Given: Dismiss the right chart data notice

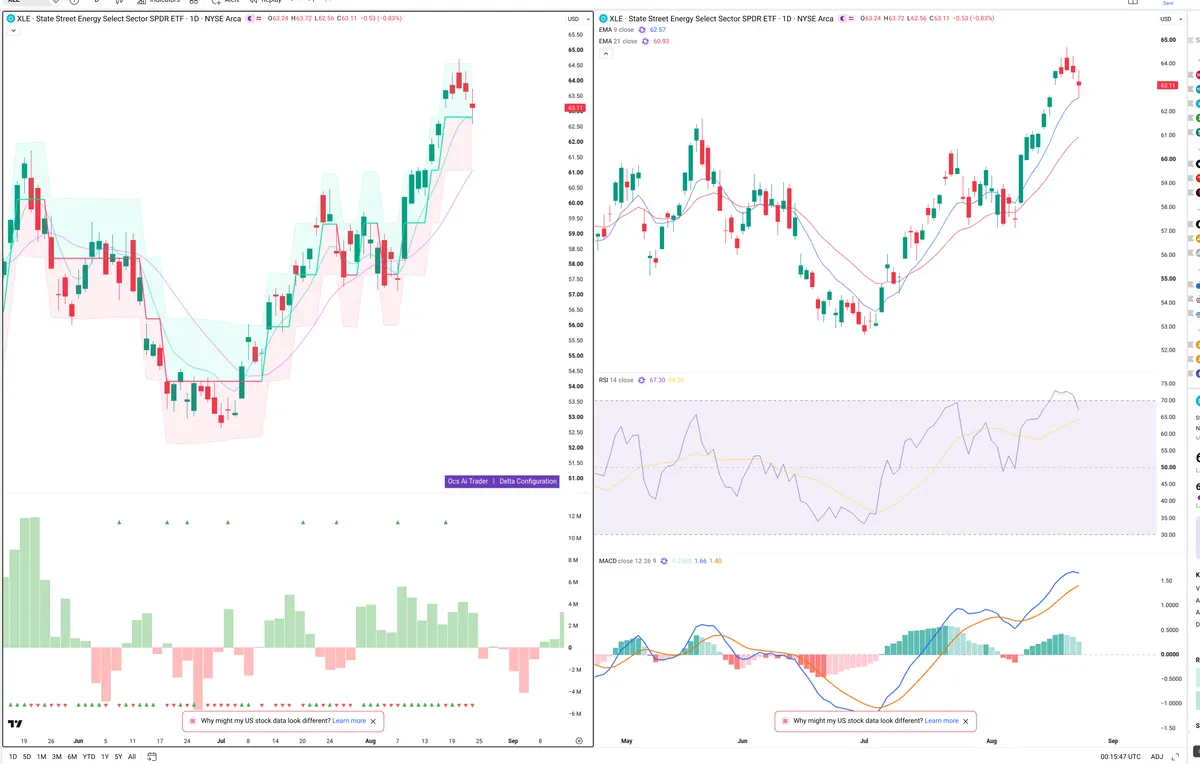Looking at the screenshot, I should pyautogui.click(x=966, y=720).
